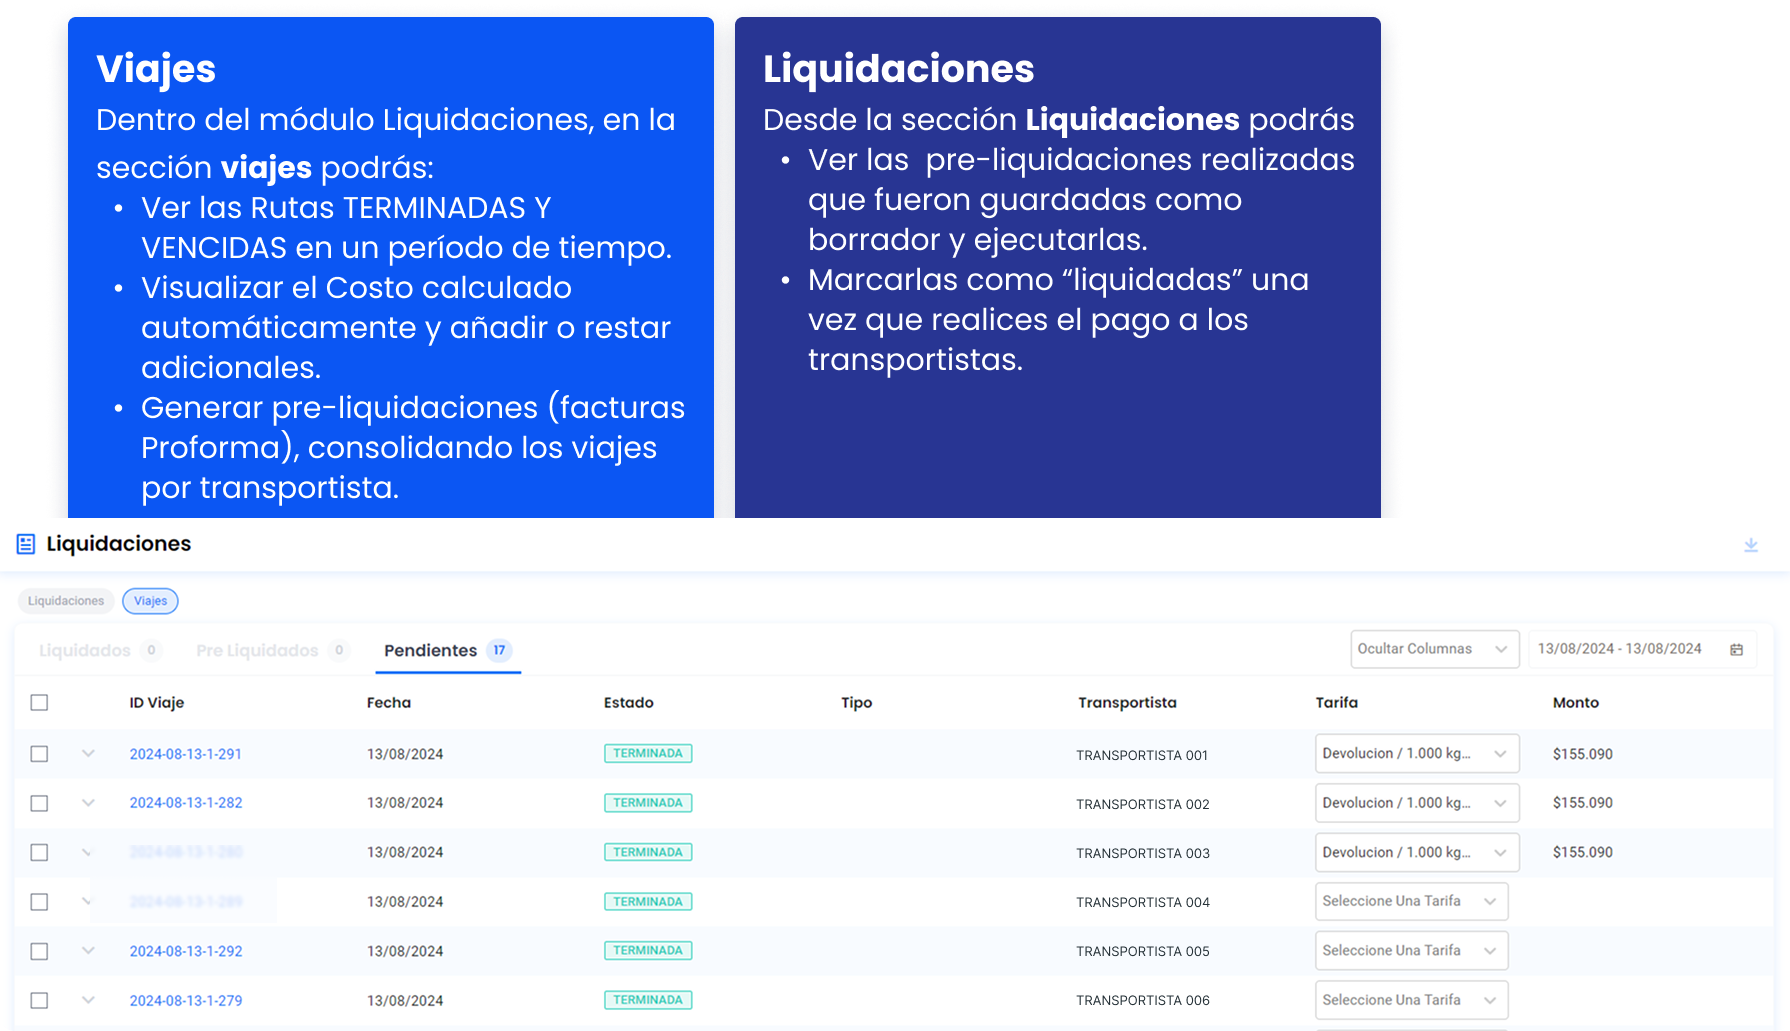Select the checkbox for TRANSPORTISTA 005 row
Screen dimensions: 1790x1031
click(39, 951)
